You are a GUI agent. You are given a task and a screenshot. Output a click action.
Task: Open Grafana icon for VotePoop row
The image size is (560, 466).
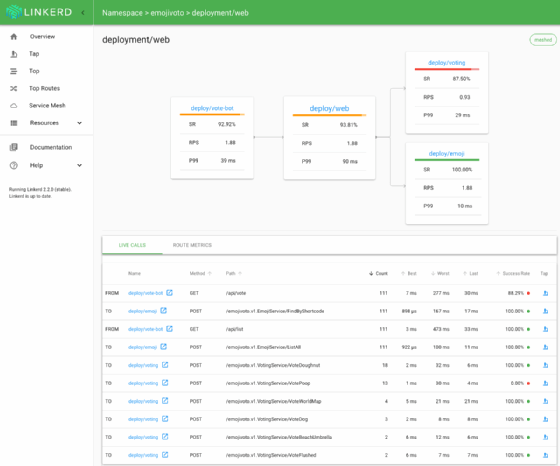click(x=165, y=383)
